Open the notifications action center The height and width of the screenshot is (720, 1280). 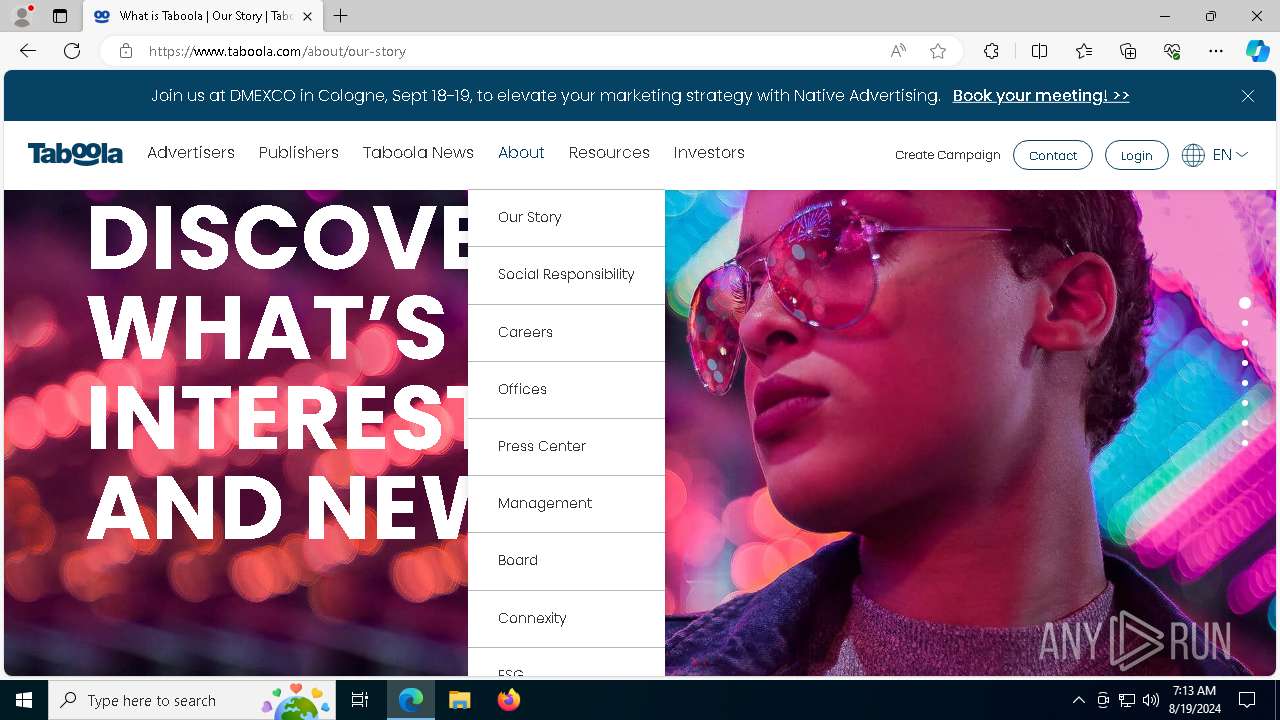(x=1247, y=700)
